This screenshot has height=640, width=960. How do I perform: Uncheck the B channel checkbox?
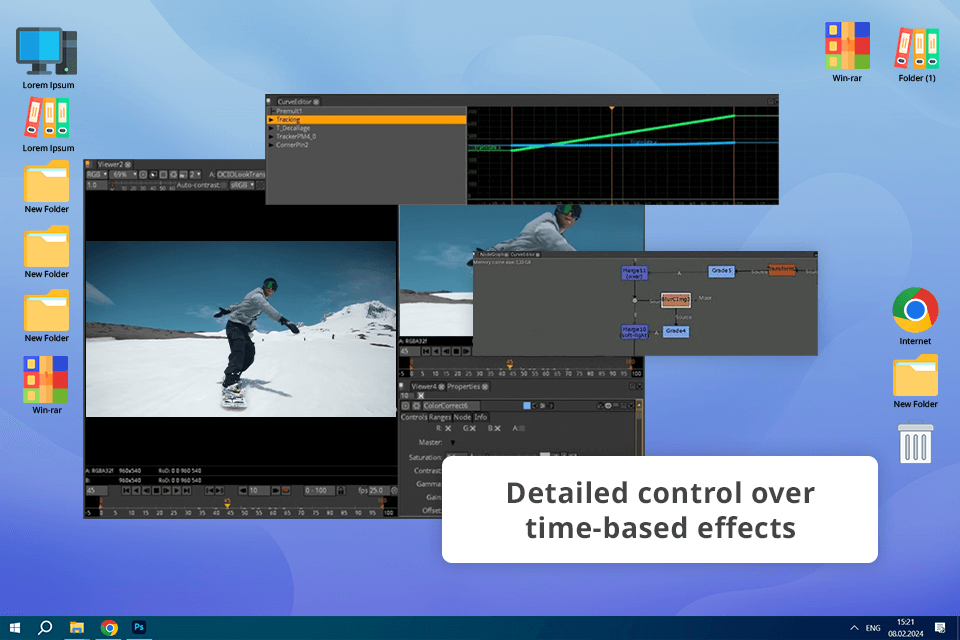(497, 429)
